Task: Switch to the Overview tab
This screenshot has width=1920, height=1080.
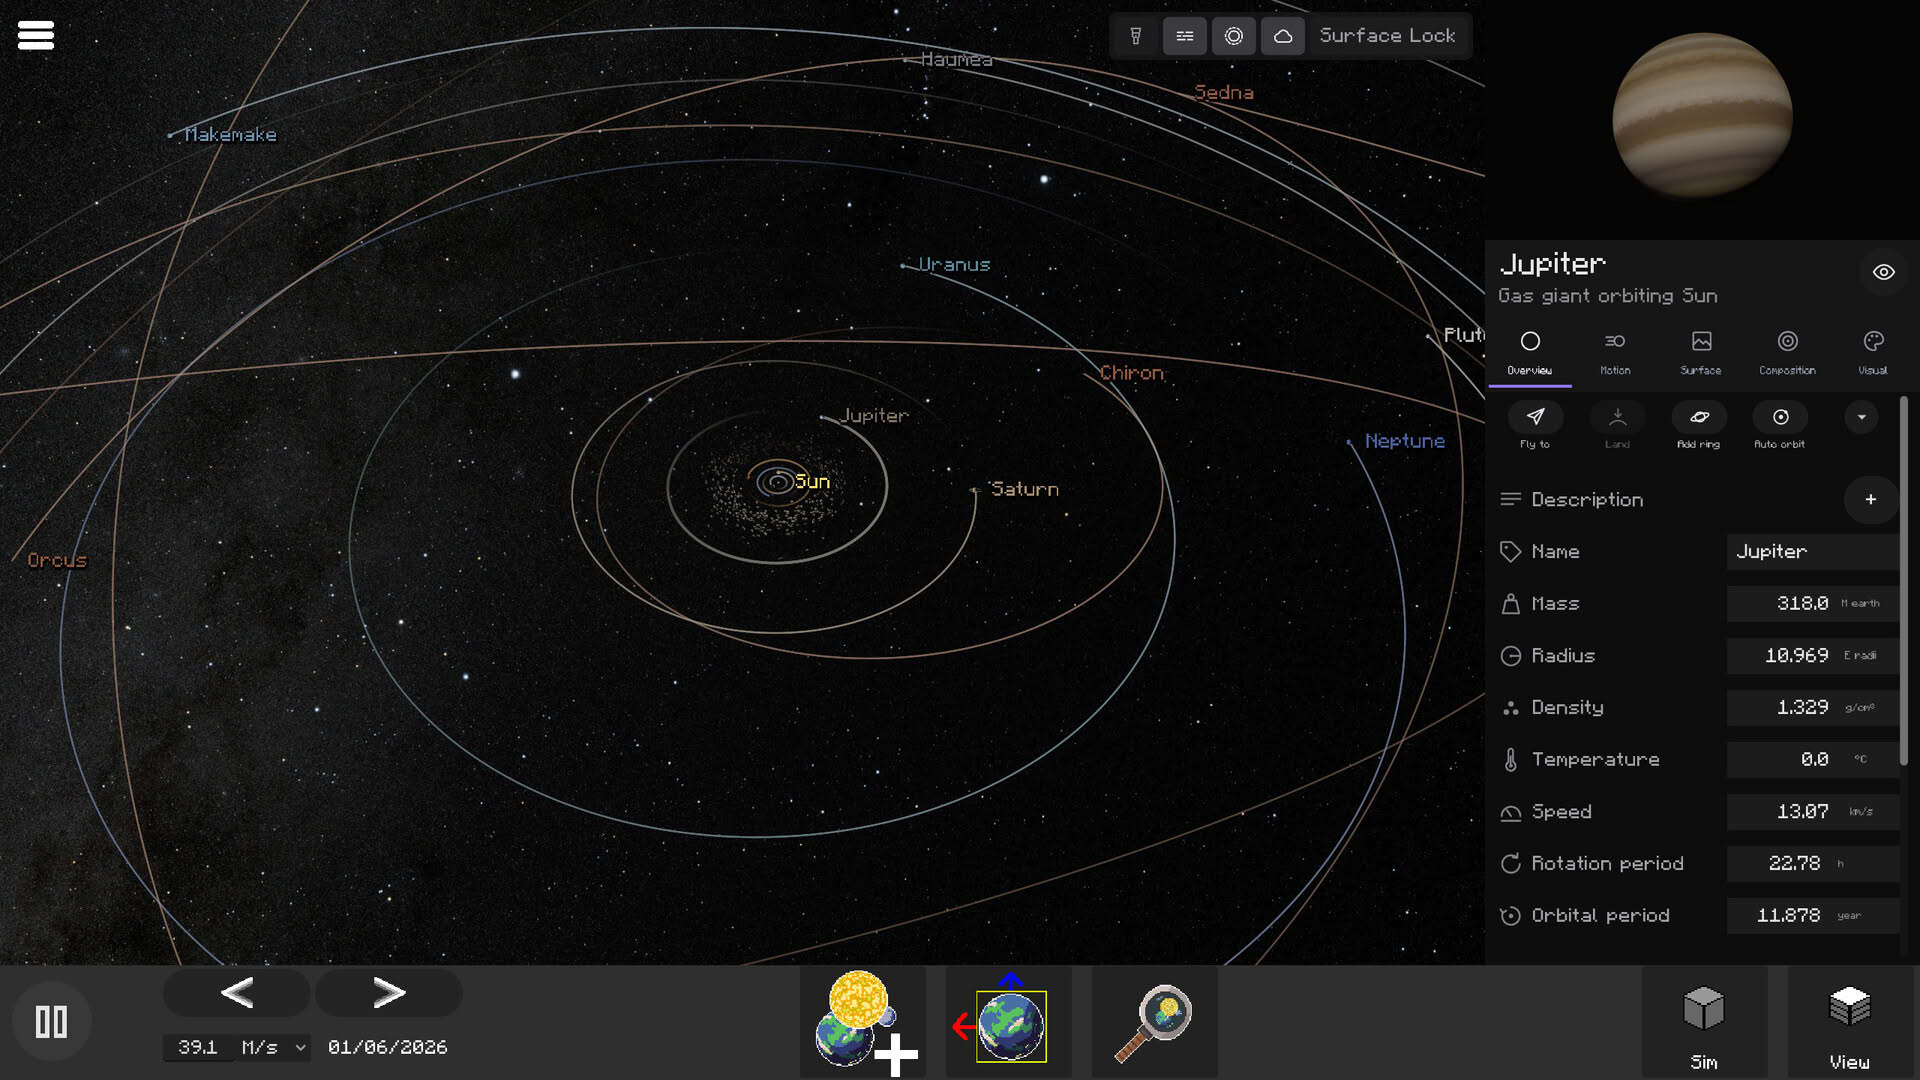Action: click(x=1530, y=353)
